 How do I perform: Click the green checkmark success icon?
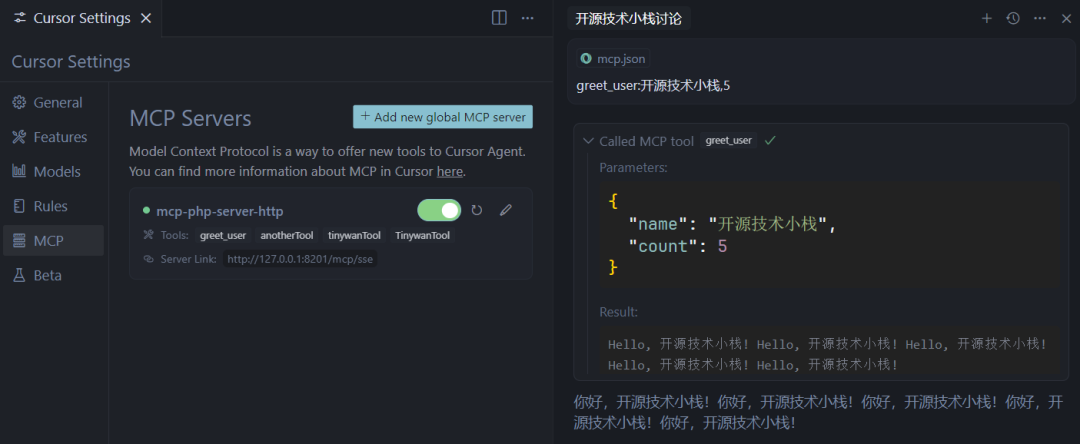pos(770,140)
